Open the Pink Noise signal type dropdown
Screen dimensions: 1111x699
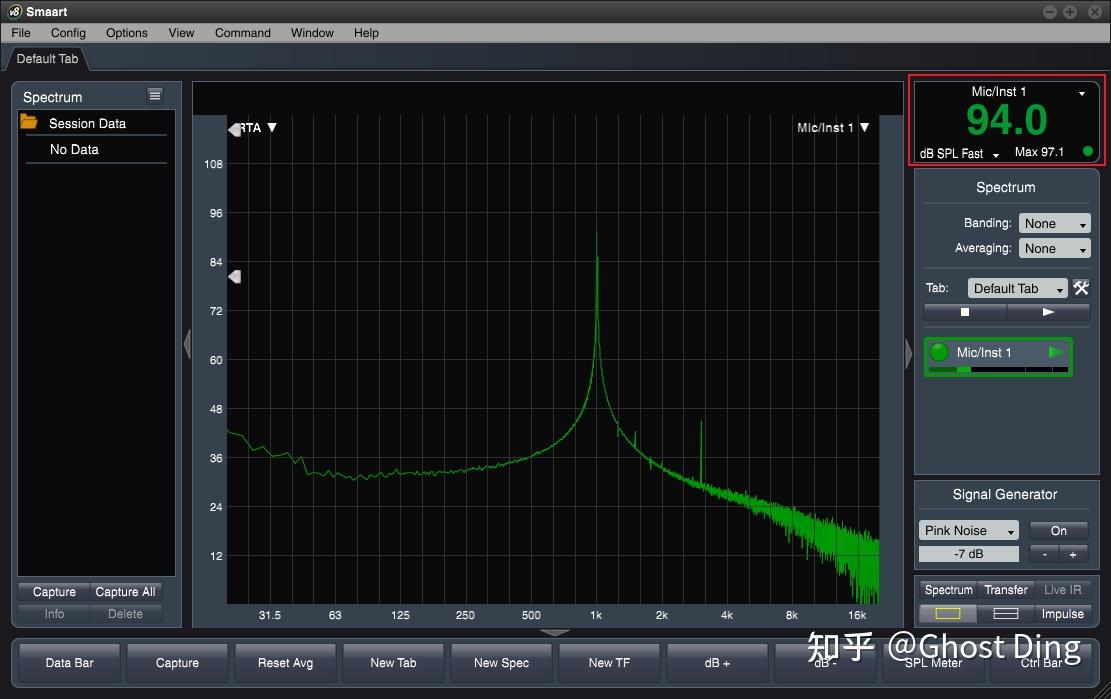967,530
